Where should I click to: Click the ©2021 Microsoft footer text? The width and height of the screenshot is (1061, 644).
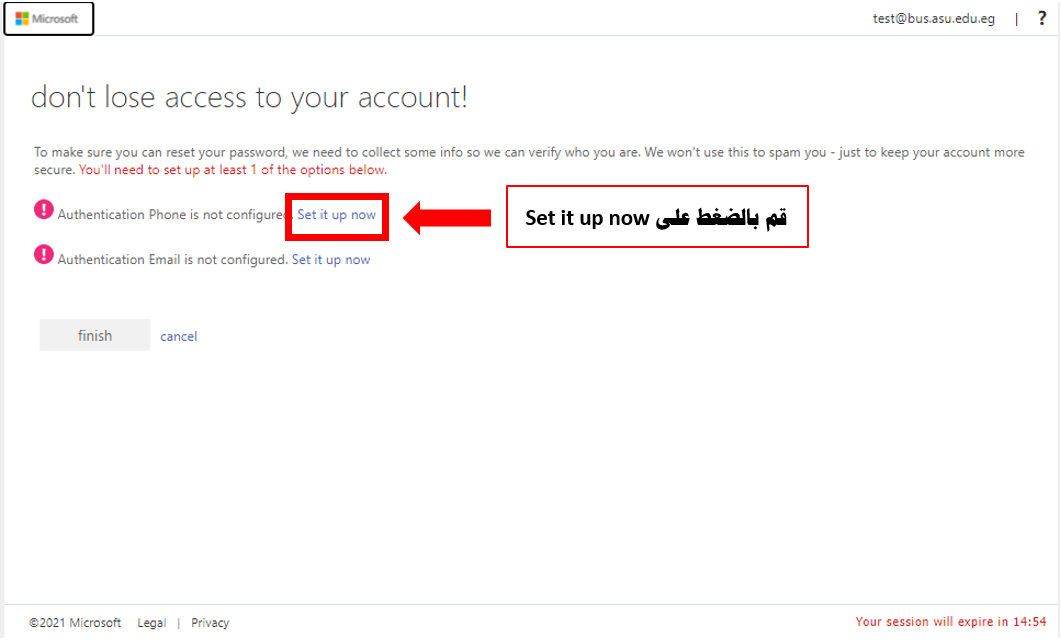pos(75,622)
